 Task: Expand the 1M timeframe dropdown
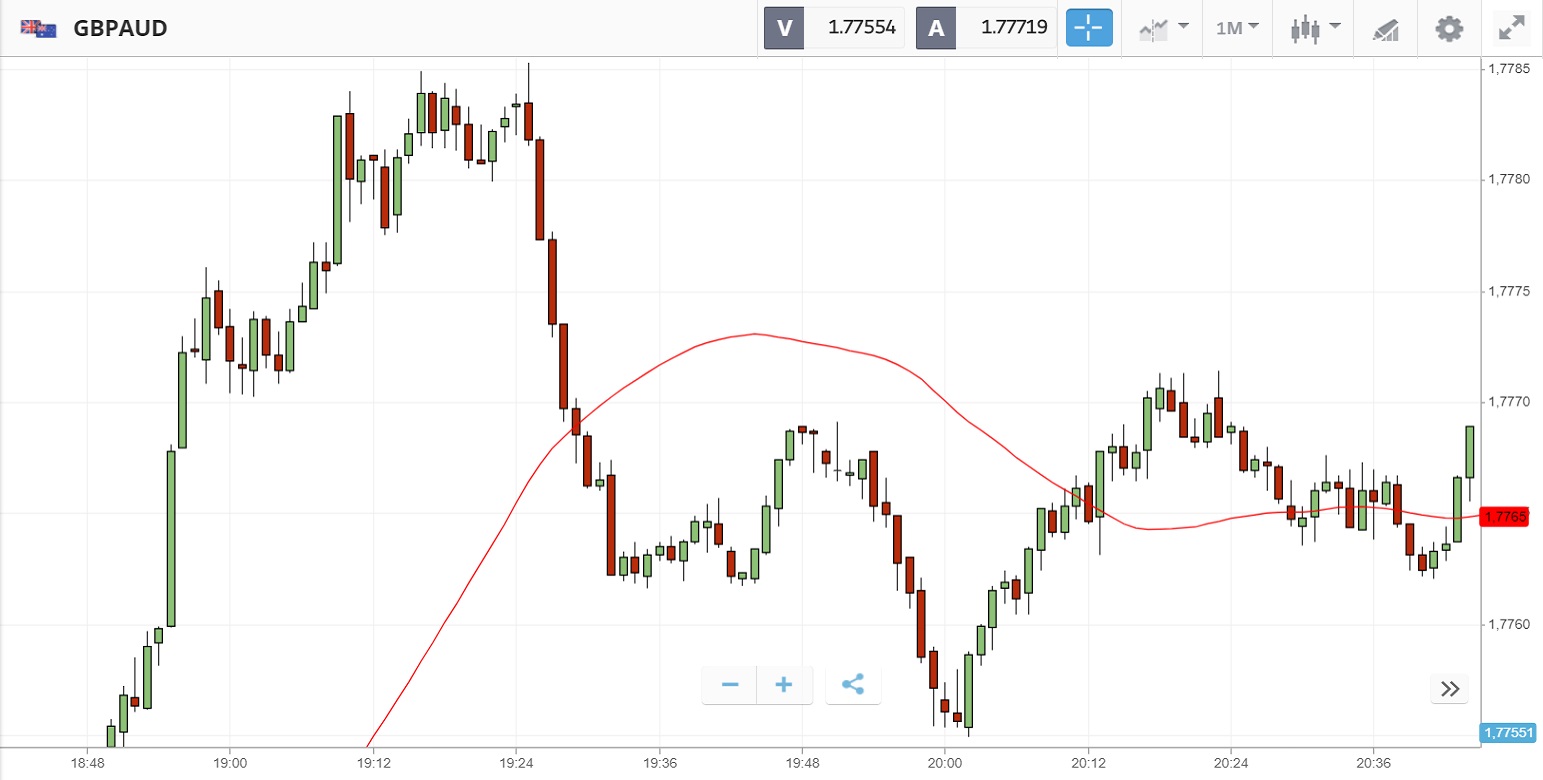click(1236, 28)
